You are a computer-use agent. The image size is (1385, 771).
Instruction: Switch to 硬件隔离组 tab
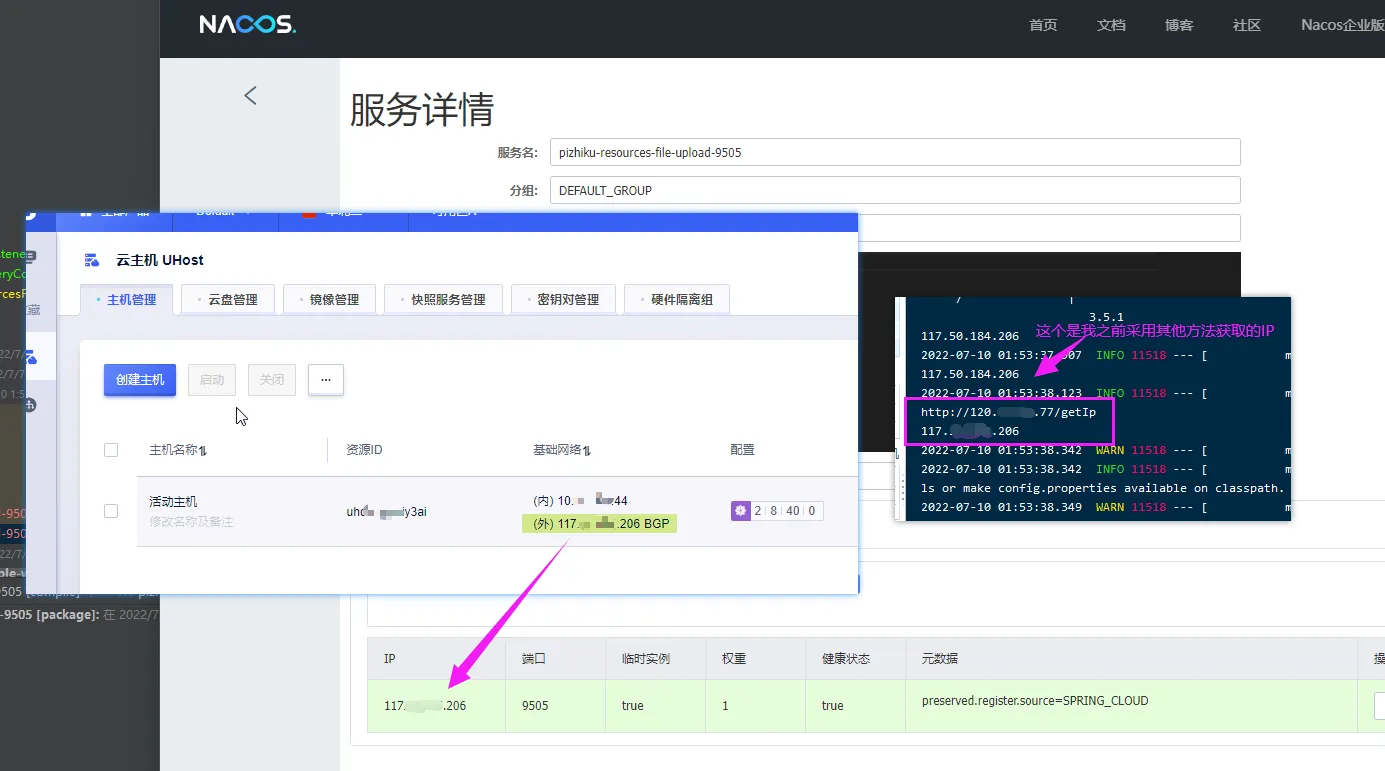coord(677,299)
